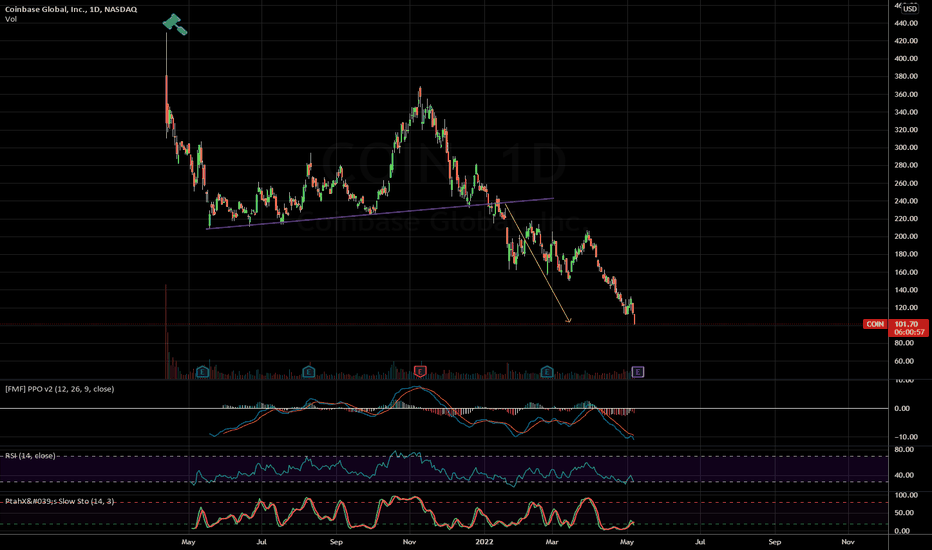Click the Coinbase Global, Inc., 1D, NASDAQ title
Screen dimensions: 932x550
71,10
